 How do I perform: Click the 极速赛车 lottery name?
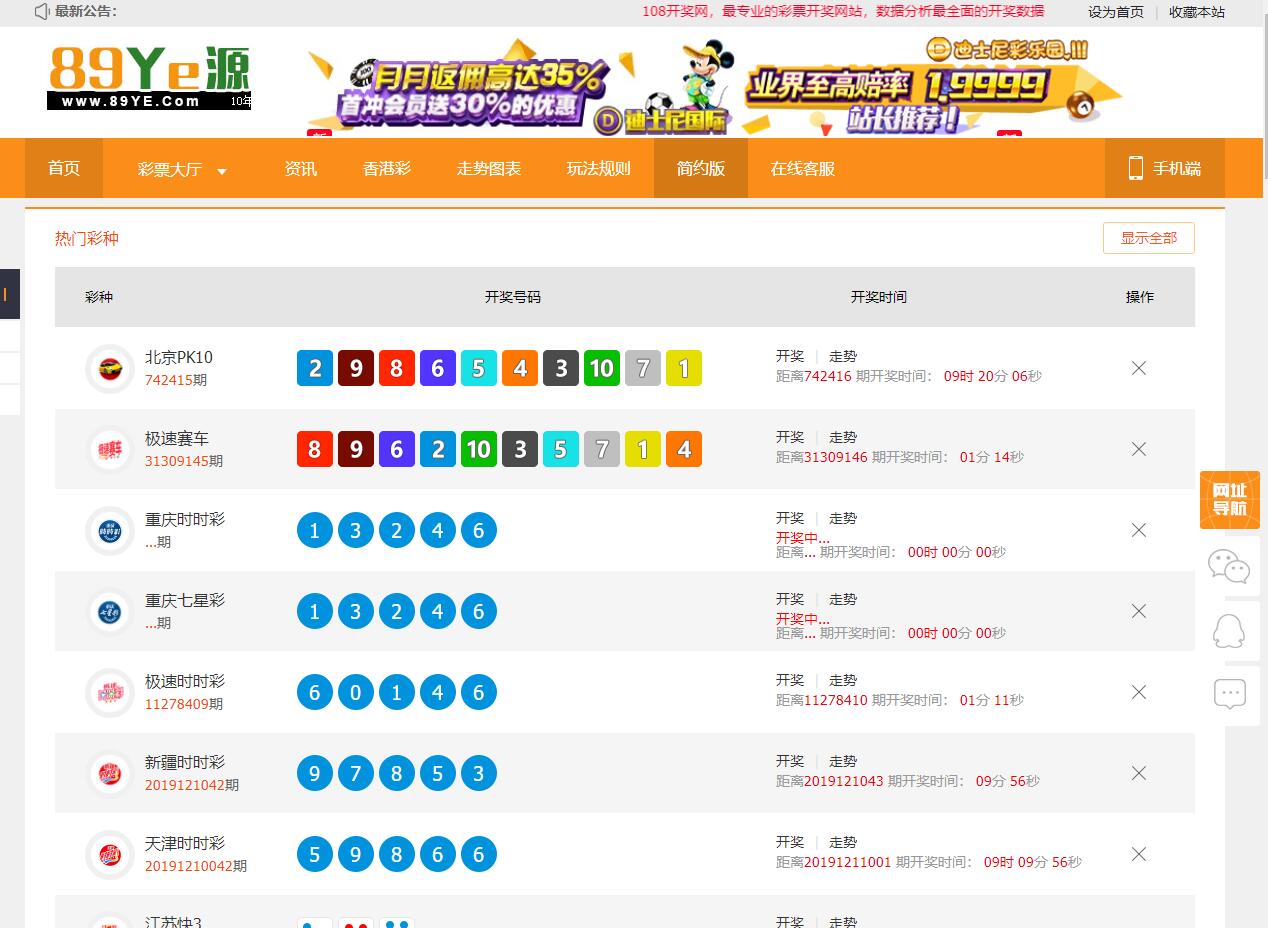177,438
